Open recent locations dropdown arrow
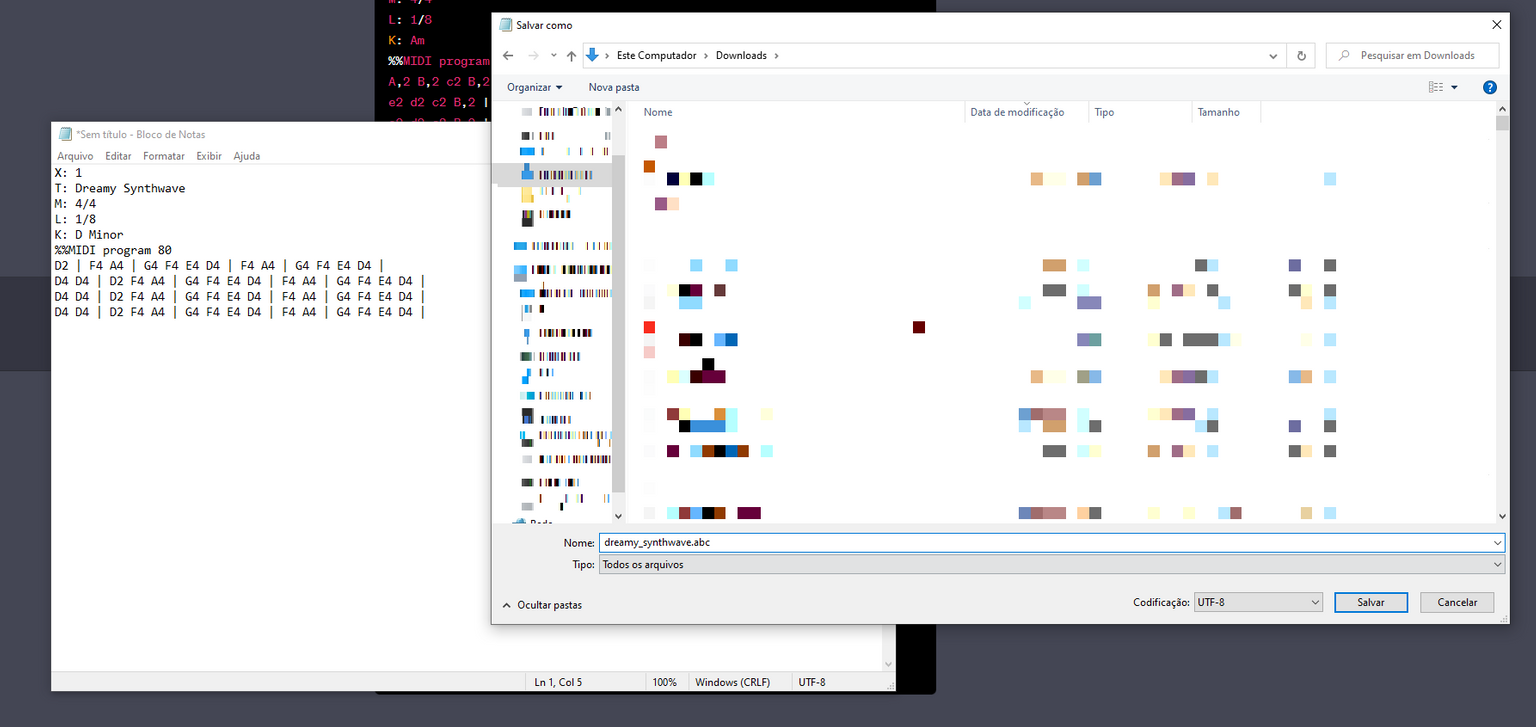 point(553,56)
